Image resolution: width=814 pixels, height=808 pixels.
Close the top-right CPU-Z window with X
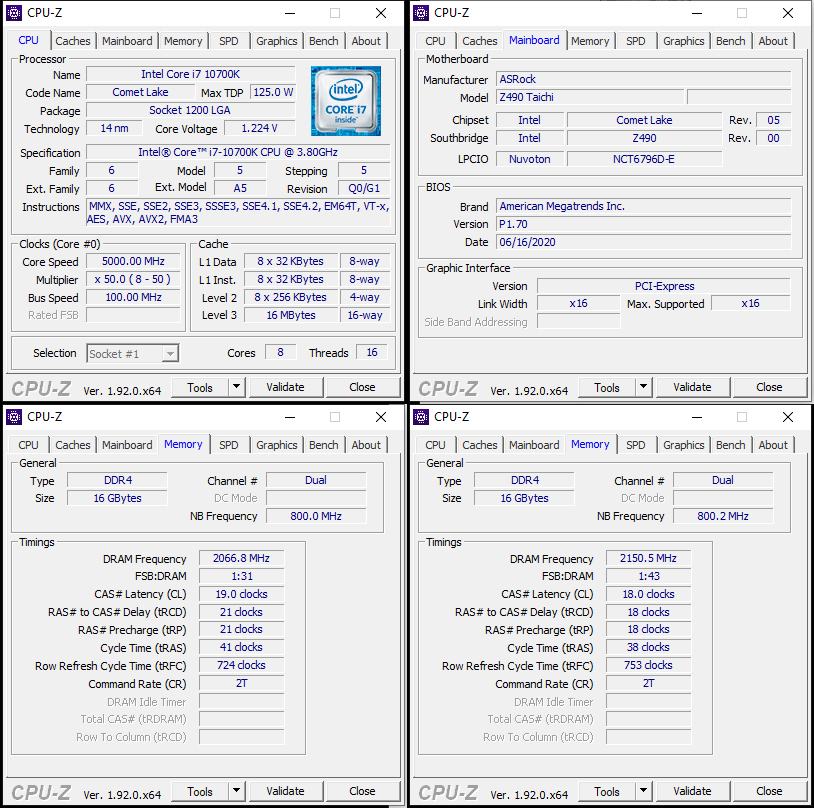tap(788, 13)
